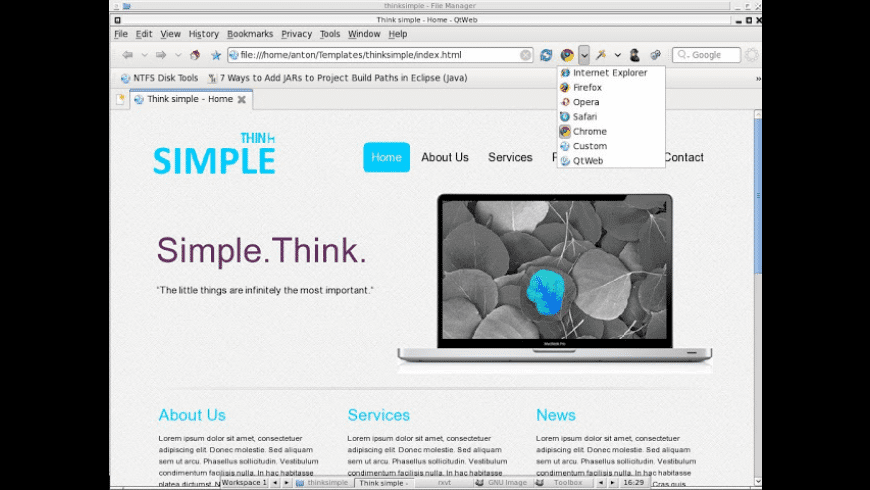The height and width of the screenshot is (490, 870).
Task: Click the loading spinner icon
Action: coord(751,55)
